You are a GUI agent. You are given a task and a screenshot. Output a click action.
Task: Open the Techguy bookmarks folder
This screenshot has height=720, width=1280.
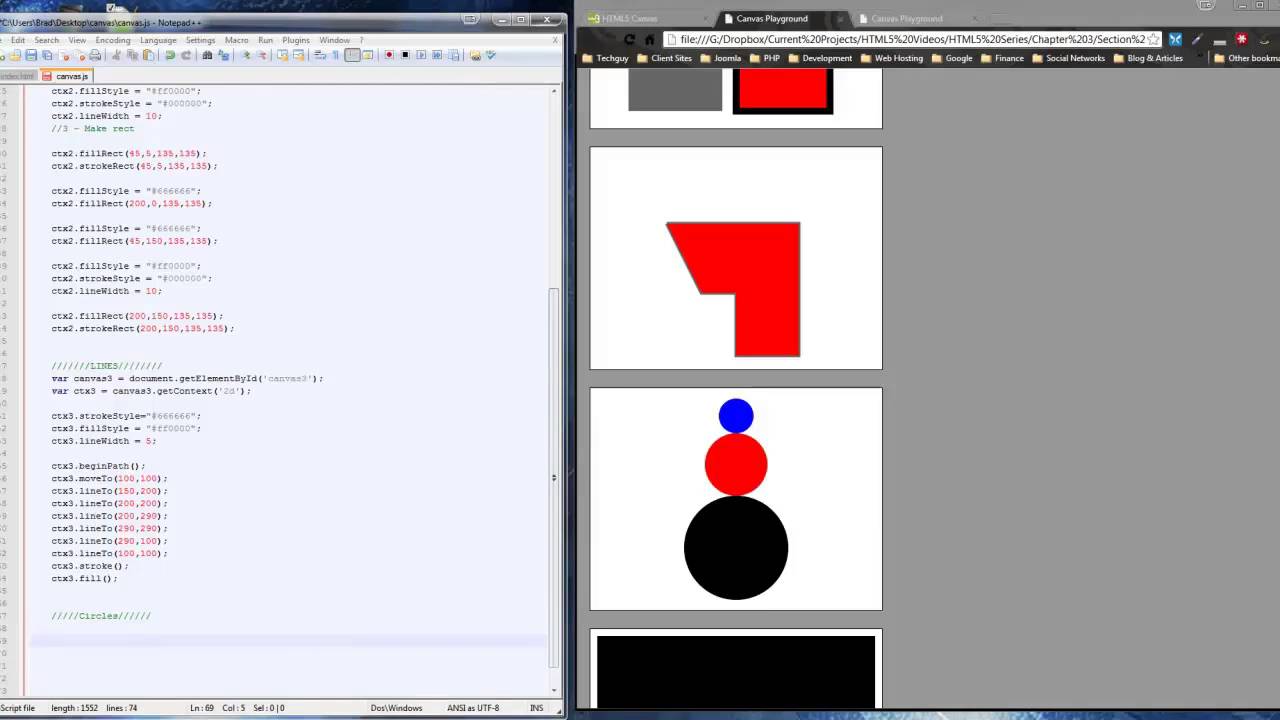point(606,58)
